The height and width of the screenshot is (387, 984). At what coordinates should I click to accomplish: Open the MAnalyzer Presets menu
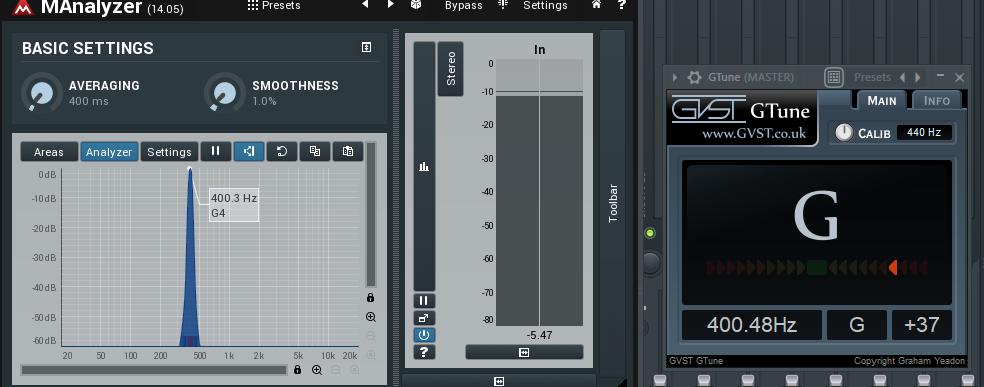tap(274, 6)
